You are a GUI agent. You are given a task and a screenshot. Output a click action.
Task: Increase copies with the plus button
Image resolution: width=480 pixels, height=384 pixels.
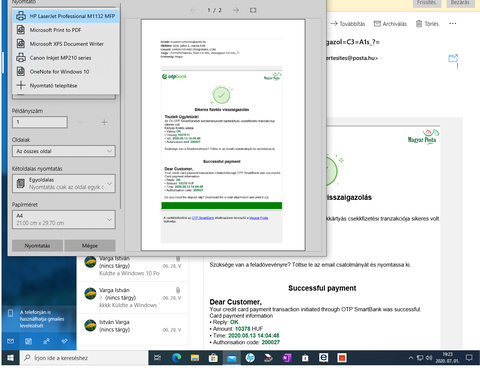point(104,122)
